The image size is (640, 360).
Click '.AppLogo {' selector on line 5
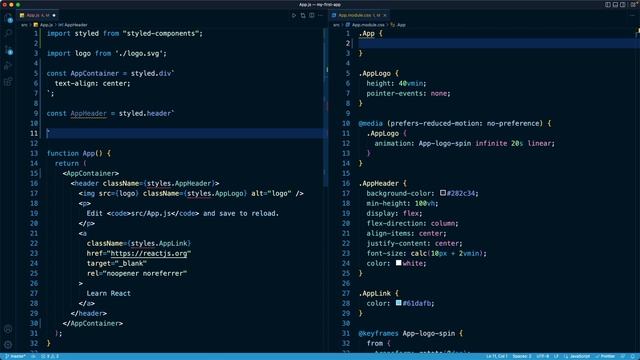(378, 73)
